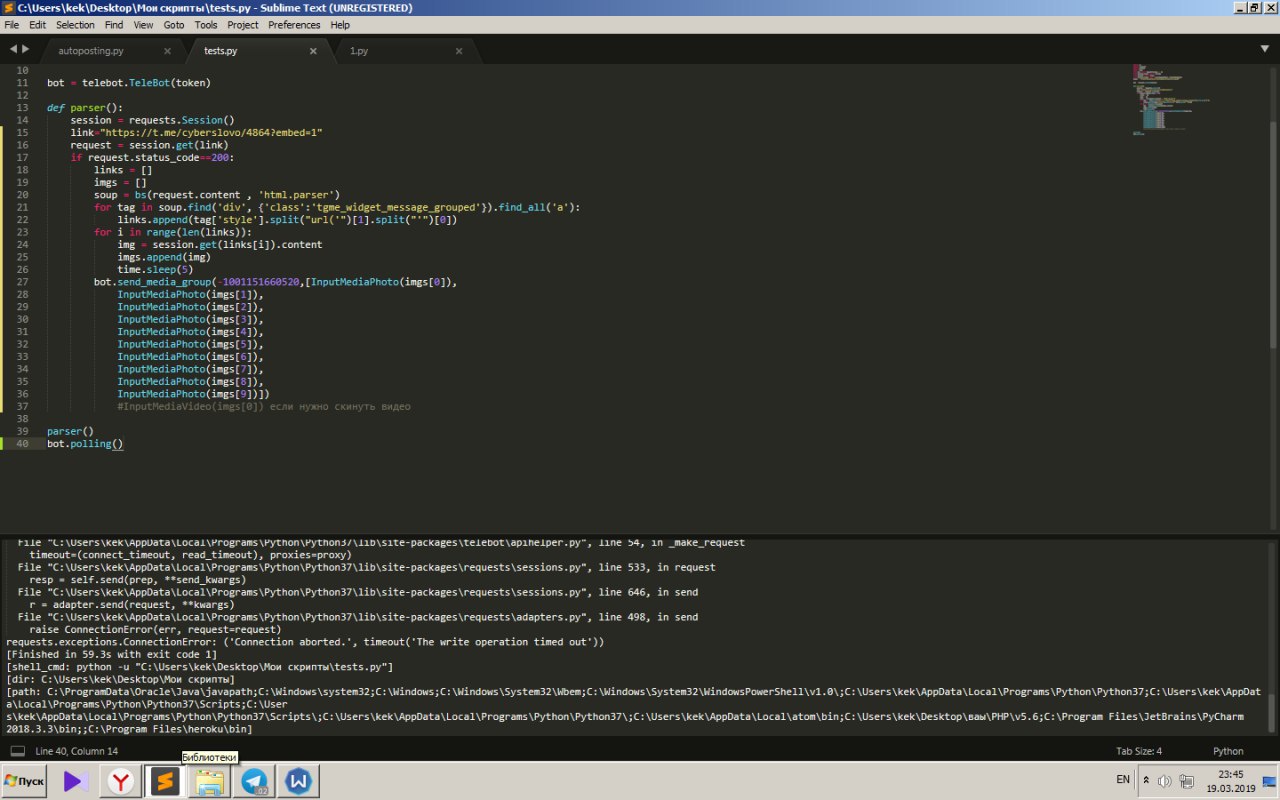Click the EN language indicator

pyautogui.click(x=1123, y=779)
